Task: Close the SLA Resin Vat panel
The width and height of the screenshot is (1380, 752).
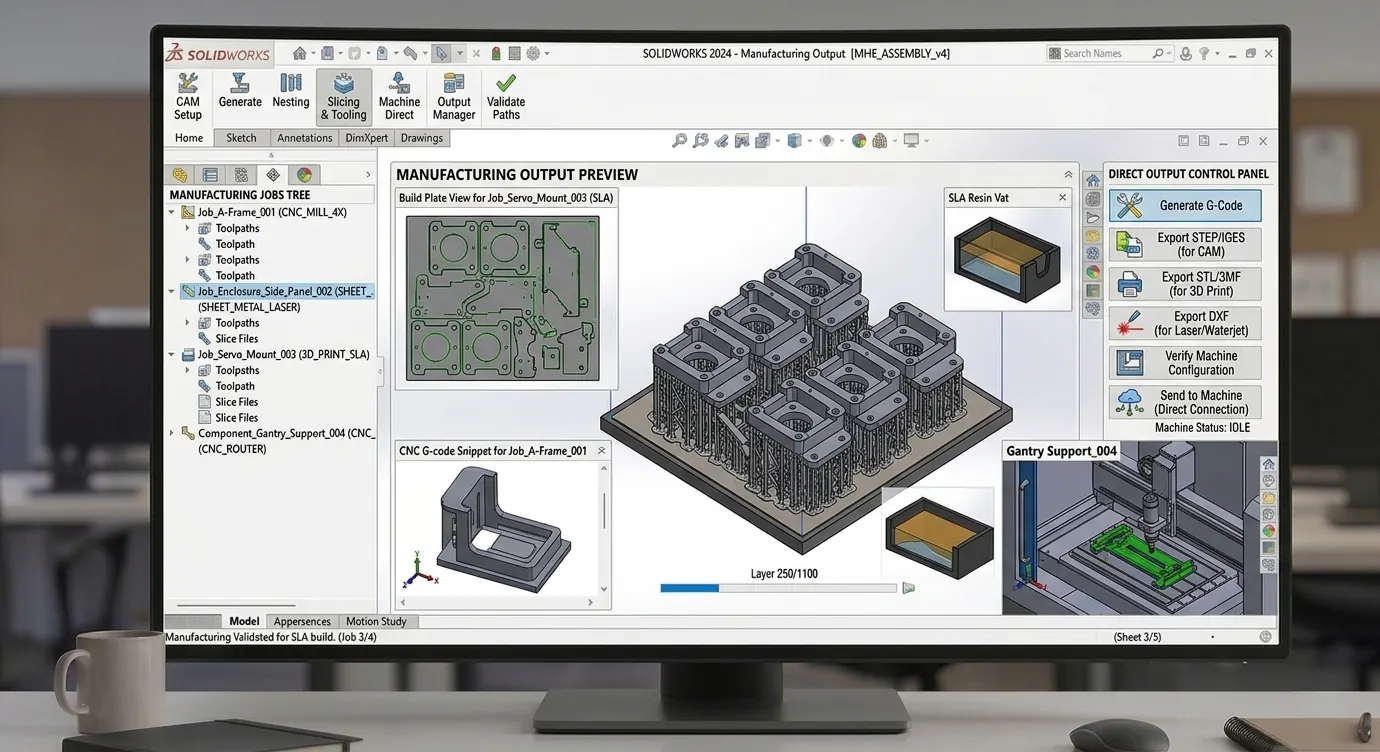Action: tap(1062, 198)
